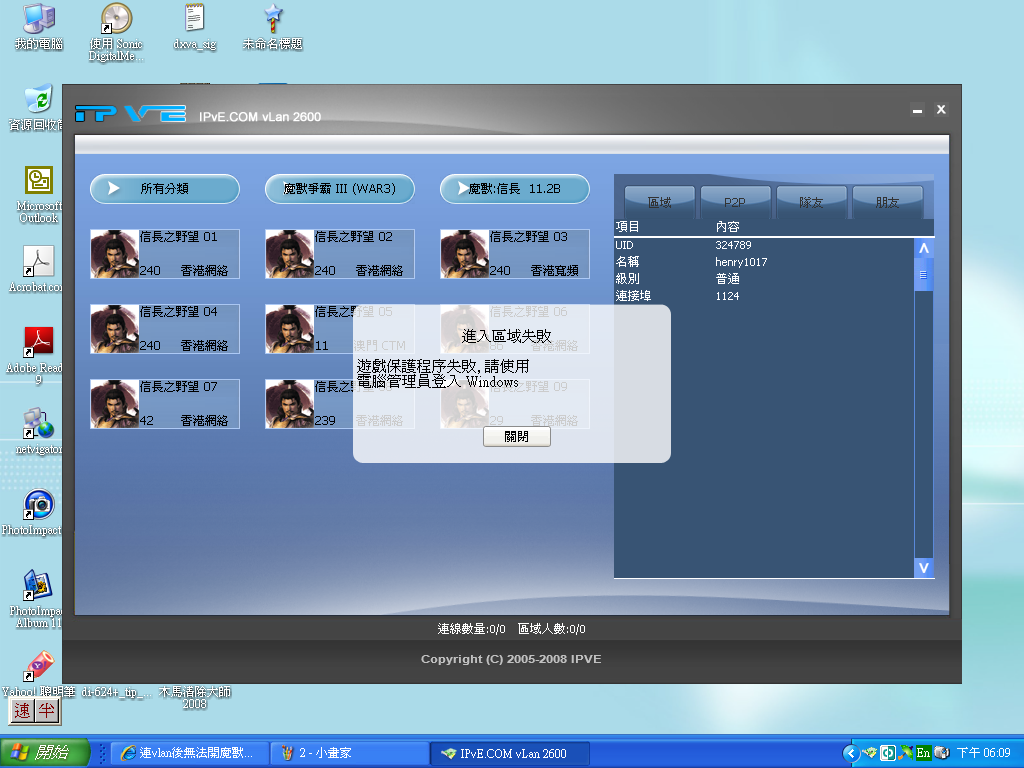Image resolution: width=1024 pixels, height=768 pixels.
Task: Join room 信長之野望 04
Action: [x=165, y=329]
